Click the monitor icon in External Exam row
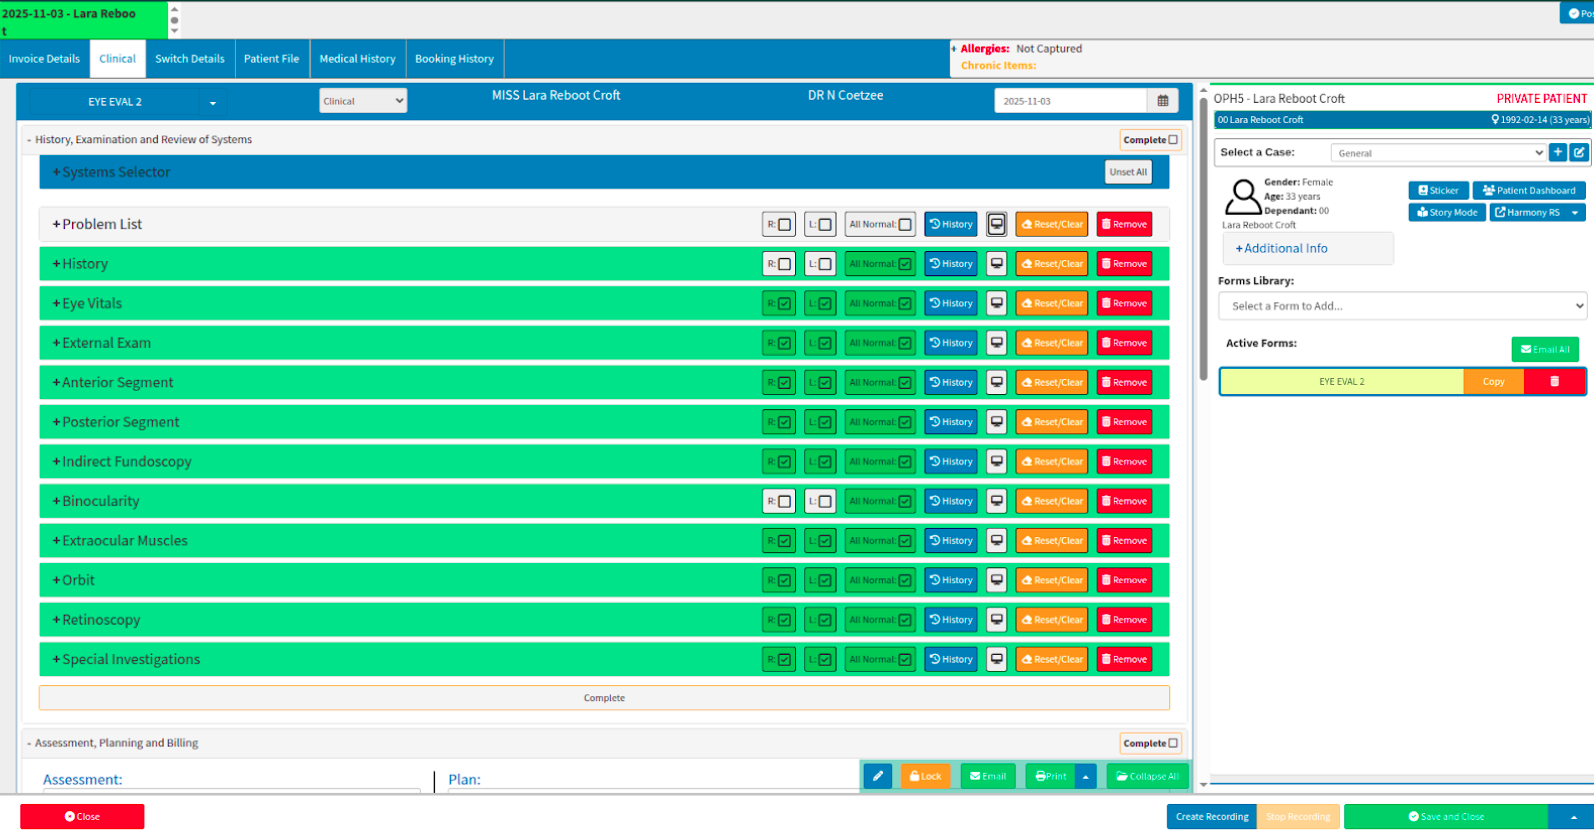Screen dimensions: 1594x834 pyautogui.click(x=996, y=343)
